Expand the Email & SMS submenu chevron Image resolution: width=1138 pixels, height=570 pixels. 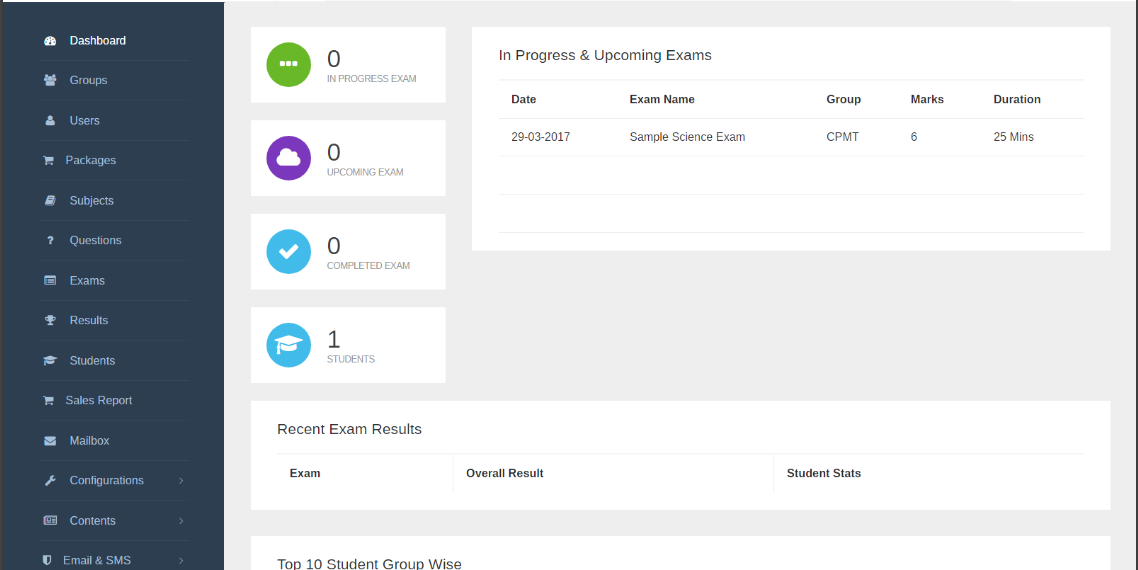(181, 561)
